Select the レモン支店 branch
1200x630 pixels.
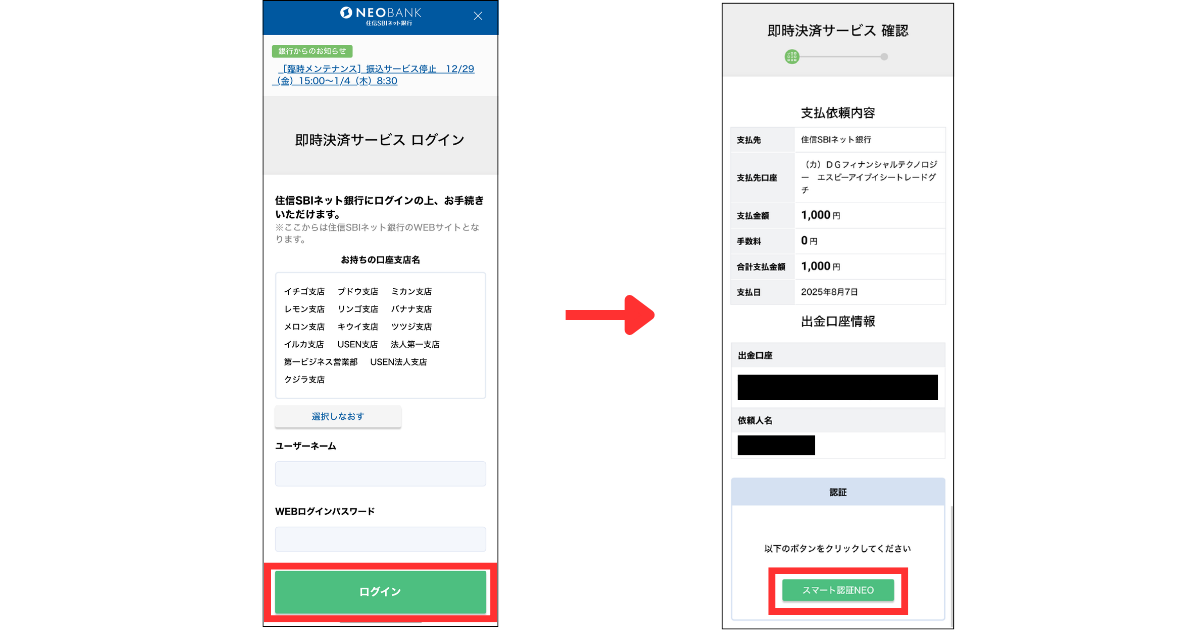[304, 309]
